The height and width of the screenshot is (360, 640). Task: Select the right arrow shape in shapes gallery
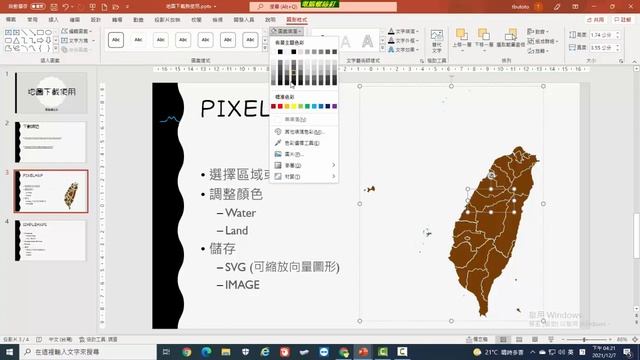[40, 40]
